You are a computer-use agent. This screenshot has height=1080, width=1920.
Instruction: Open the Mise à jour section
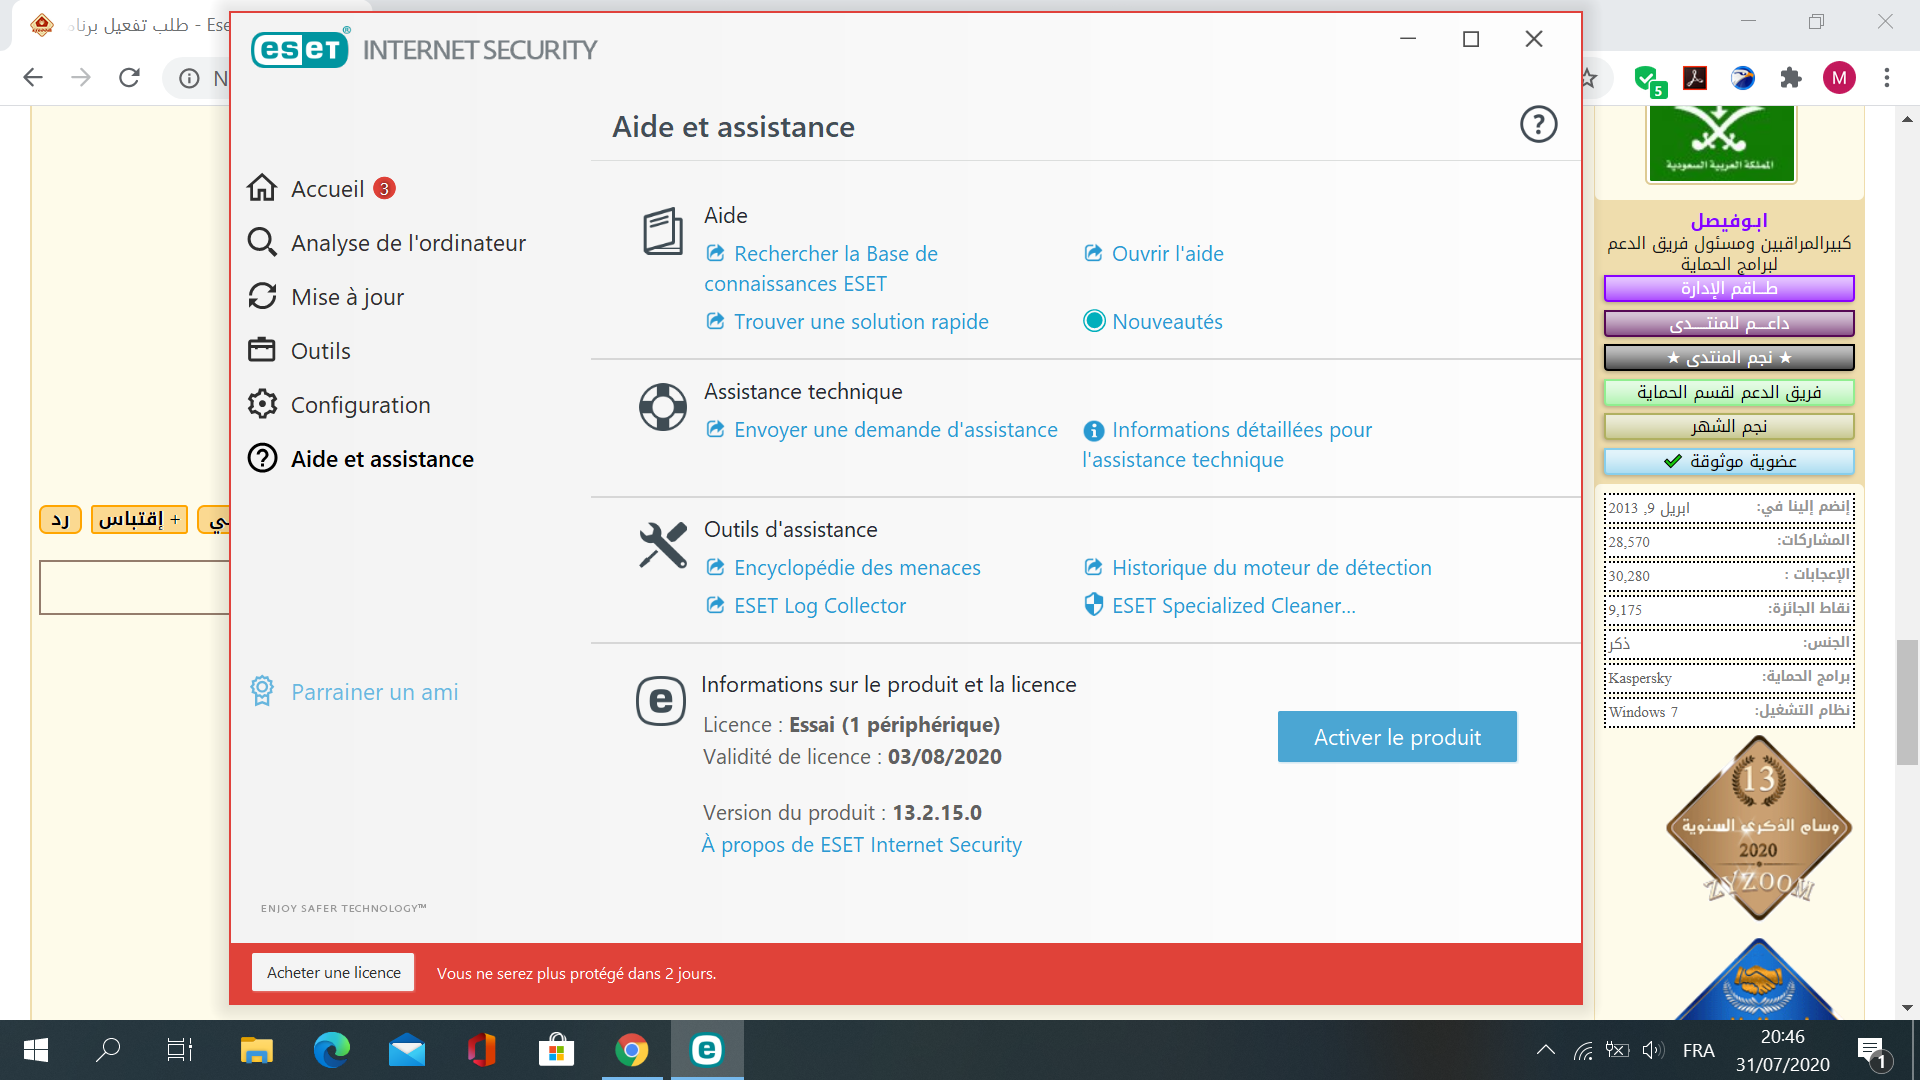click(x=347, y=297)
